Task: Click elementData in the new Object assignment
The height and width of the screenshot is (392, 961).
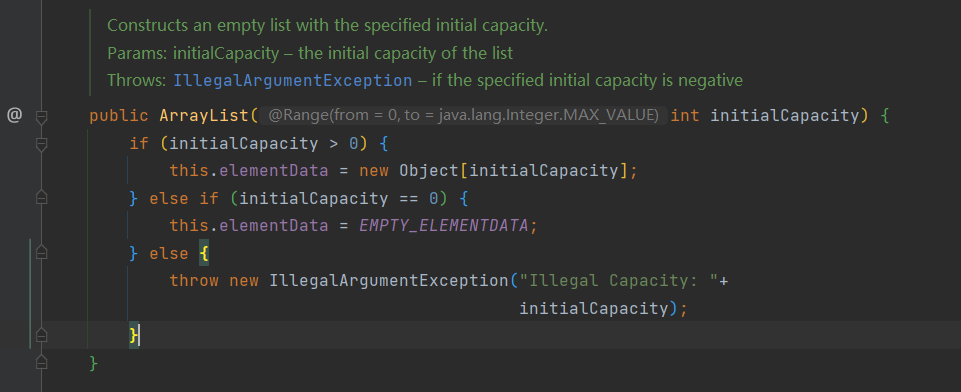Action: click(x=274, y=170)
